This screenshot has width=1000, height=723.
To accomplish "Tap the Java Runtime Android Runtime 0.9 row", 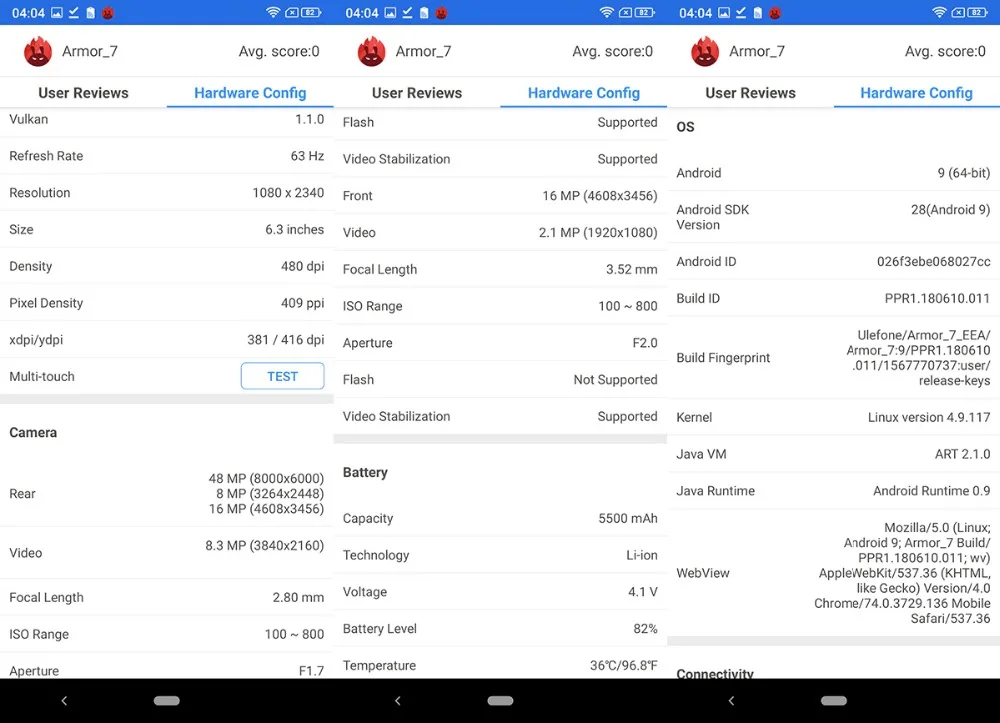I will (x=834, y=491).
